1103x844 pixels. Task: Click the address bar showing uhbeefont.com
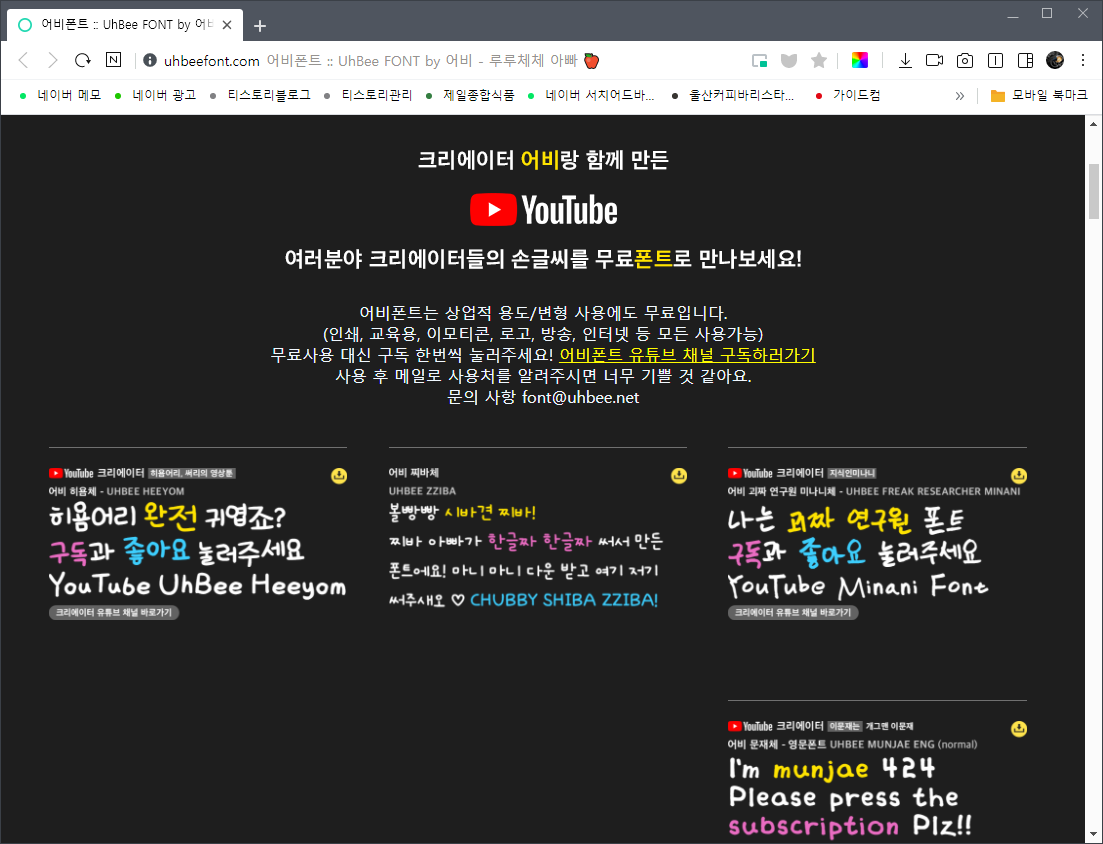(x=436, y=60)
